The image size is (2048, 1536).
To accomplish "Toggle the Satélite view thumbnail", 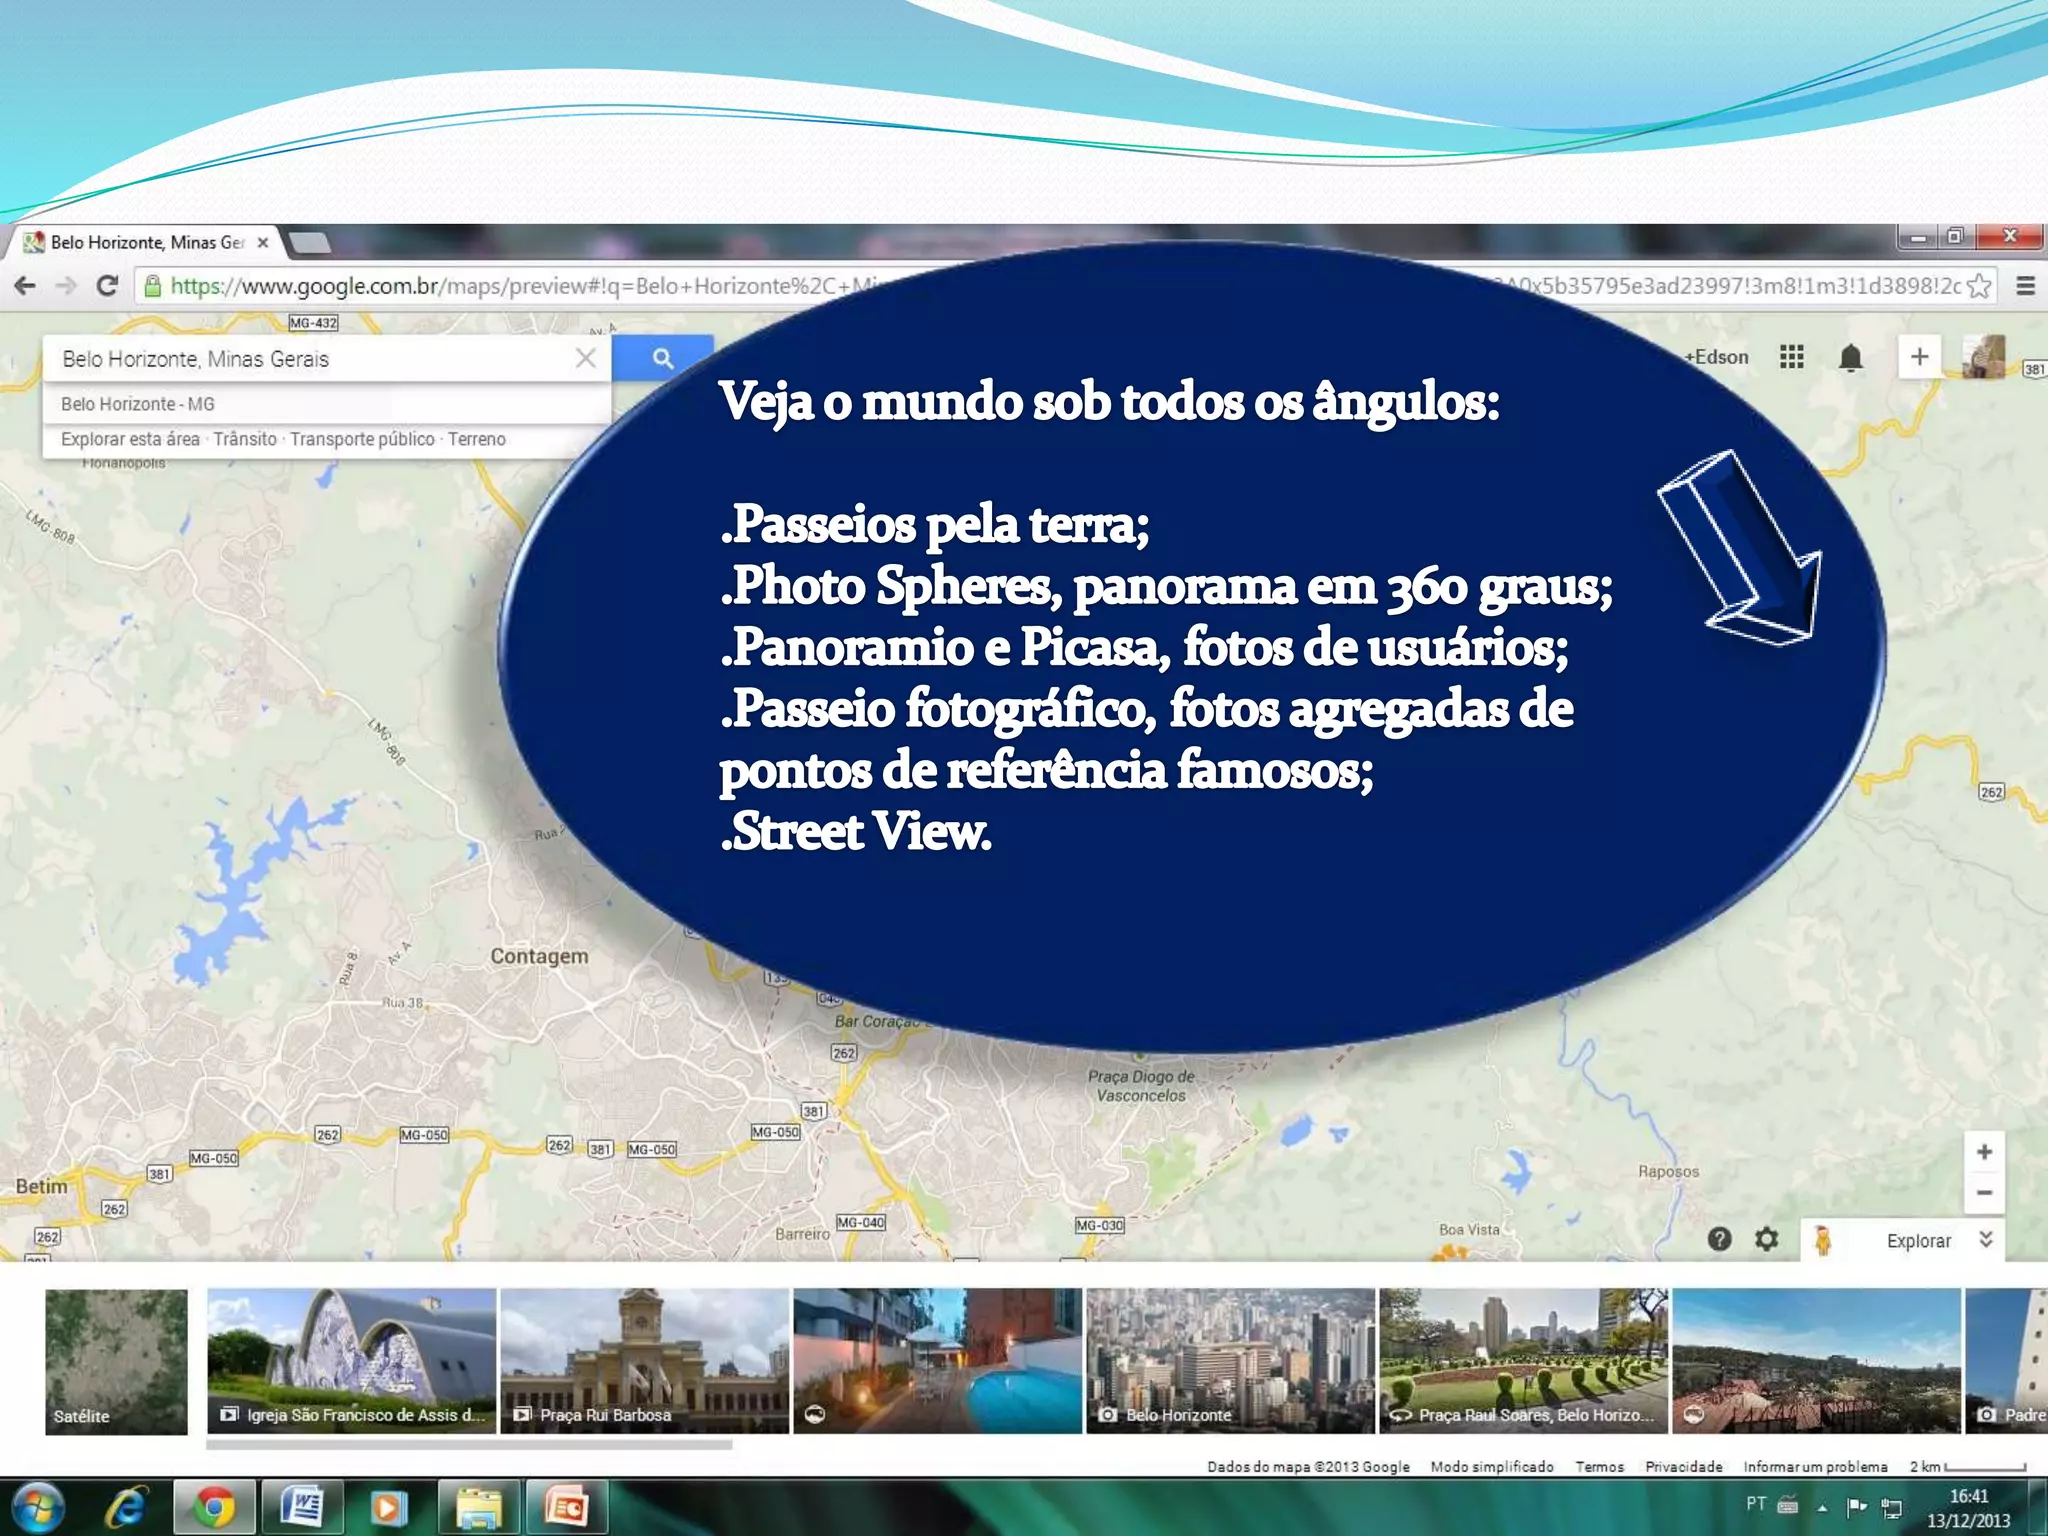I will (116, 1361).
